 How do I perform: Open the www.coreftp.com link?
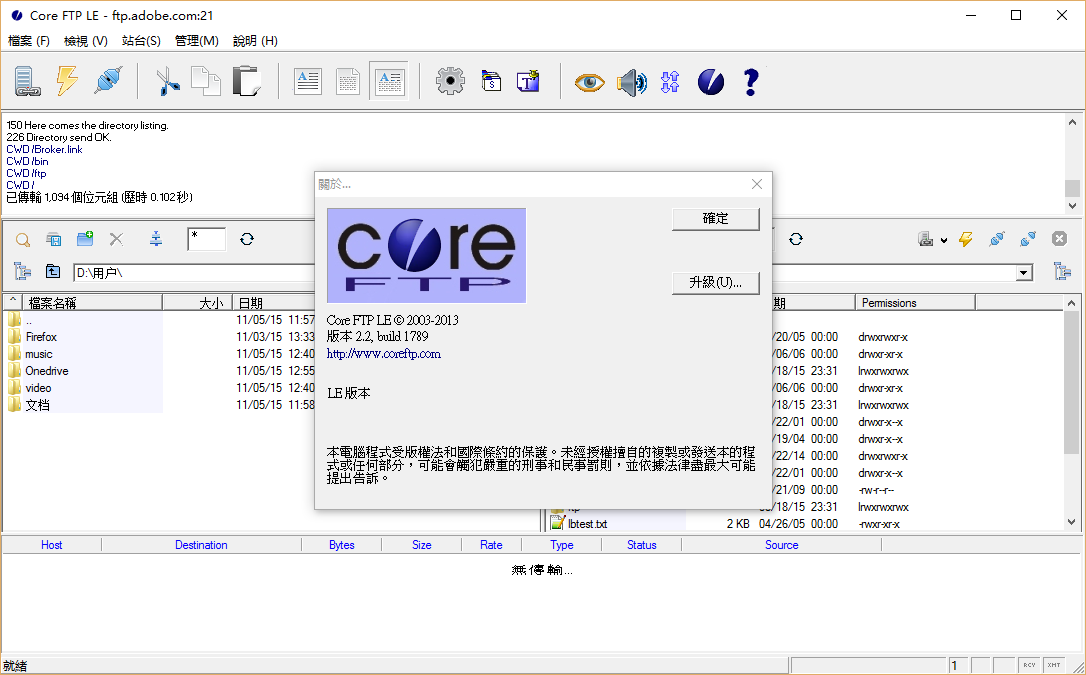point(384,353)
